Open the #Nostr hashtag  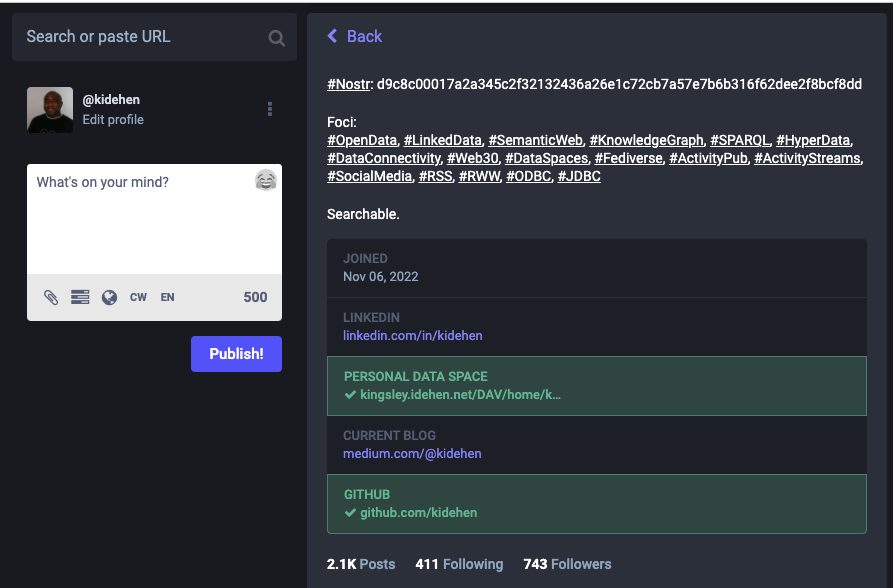pos(349,84)
